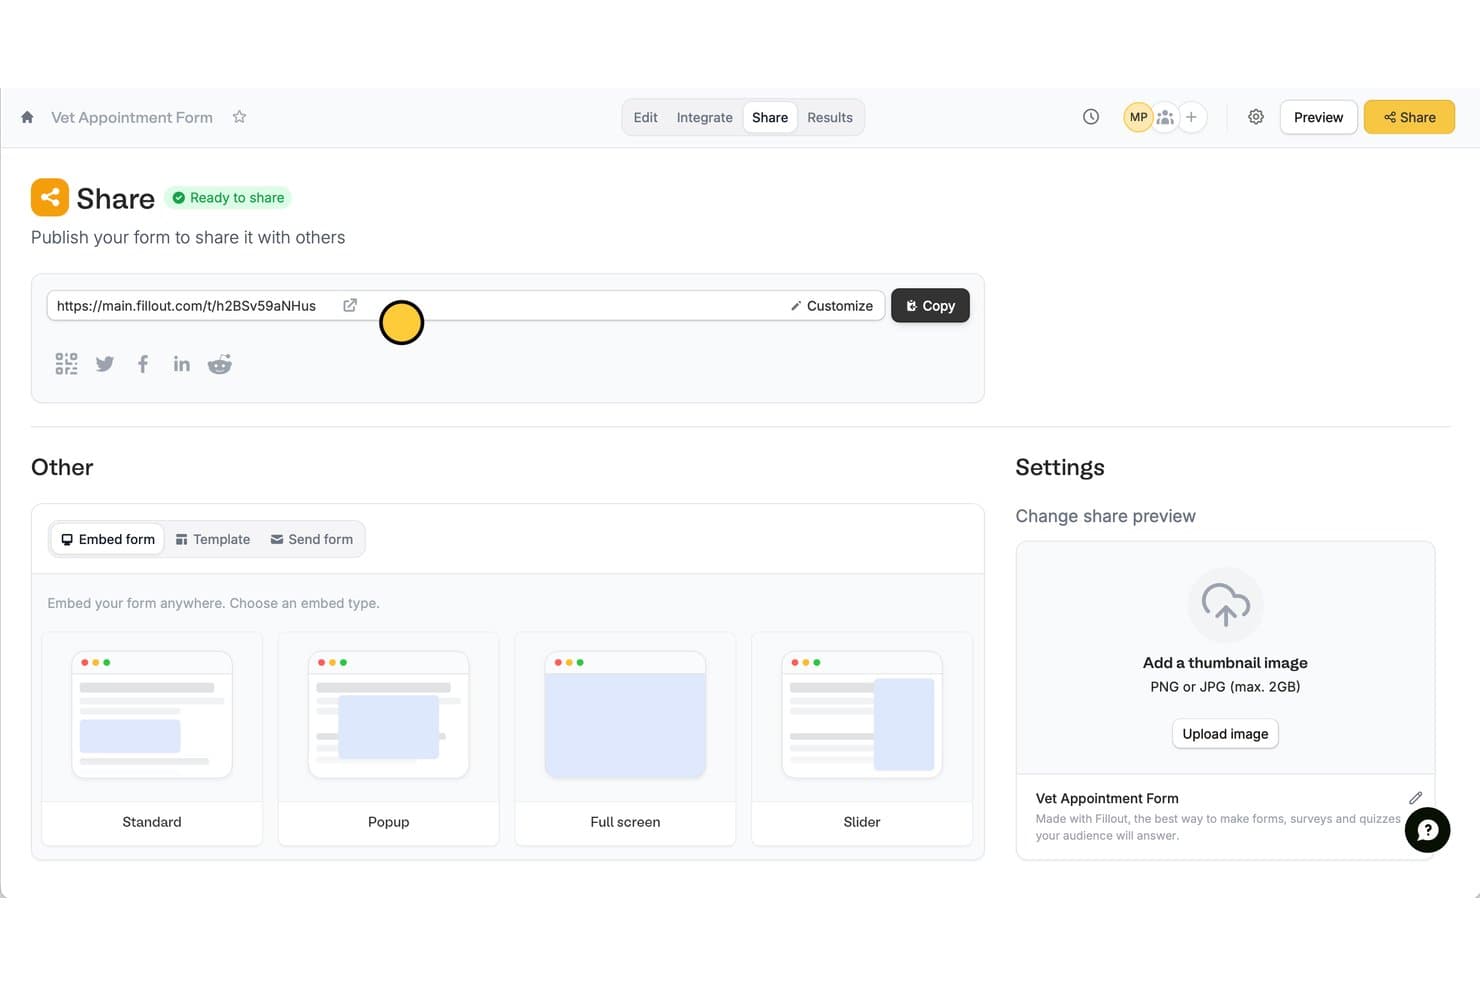Click the Upload image button
This screenshot has width=1480, height=987.
tap(1225, 734)
